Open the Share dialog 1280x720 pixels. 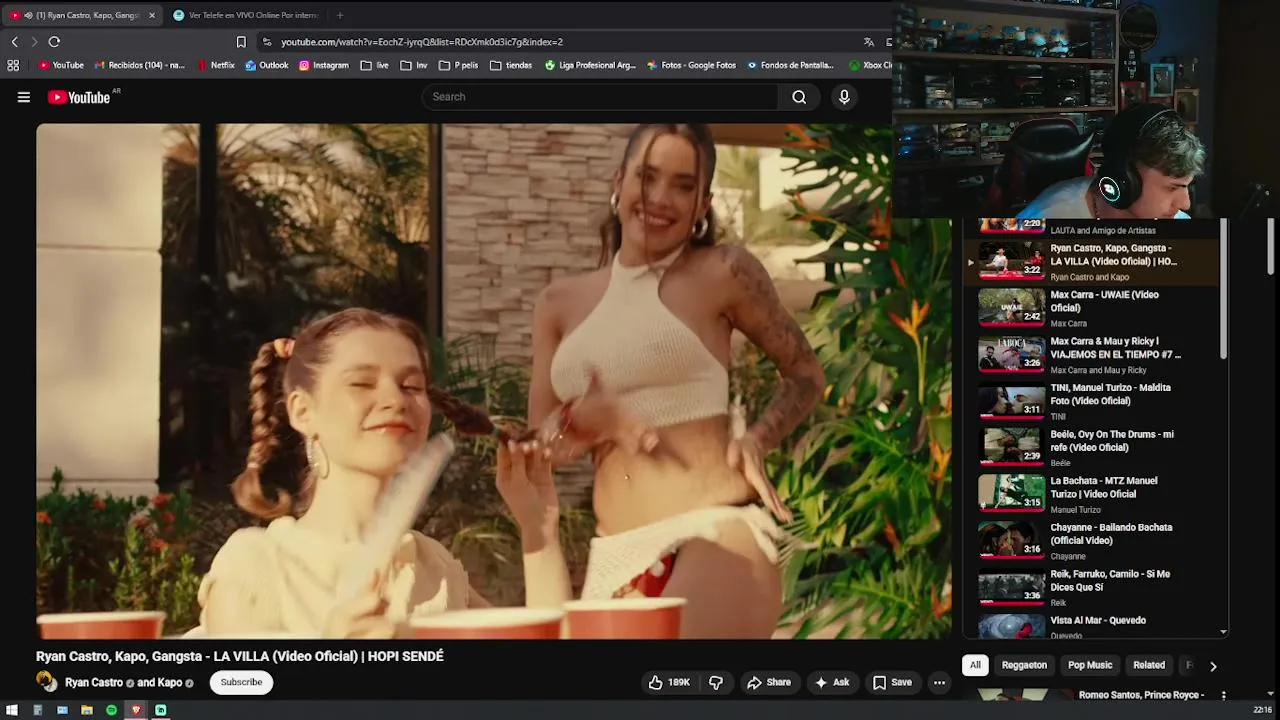(x=769, y=682)
